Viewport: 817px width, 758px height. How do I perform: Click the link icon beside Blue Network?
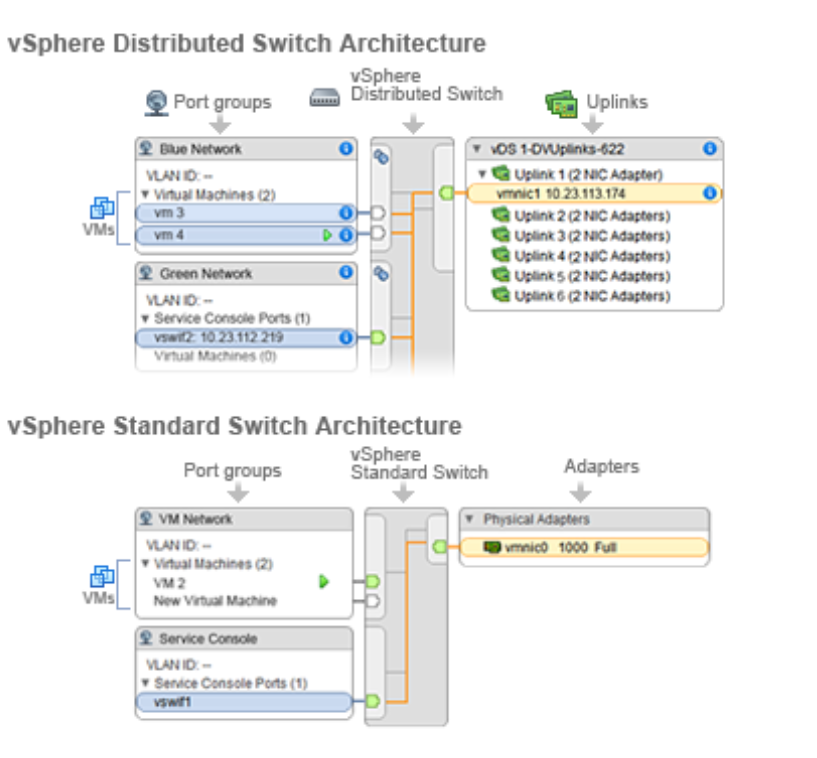point(381,156)
